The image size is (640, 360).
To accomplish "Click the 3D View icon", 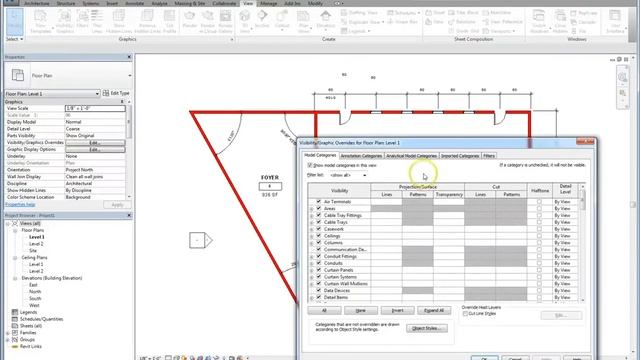I will pos(244,21).
